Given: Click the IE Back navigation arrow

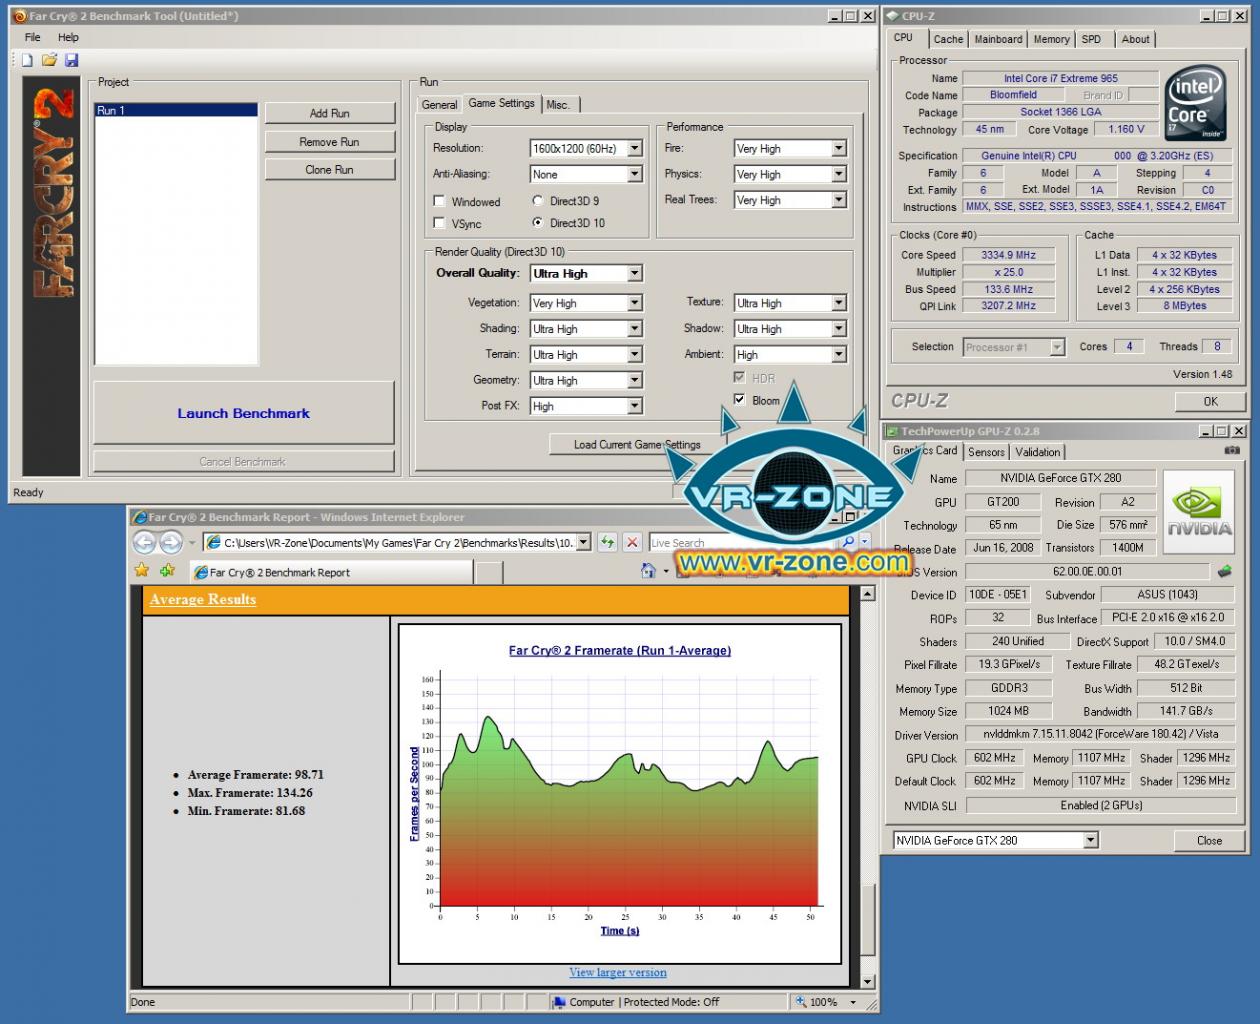Looking at the screenshot, I should 145,542.
